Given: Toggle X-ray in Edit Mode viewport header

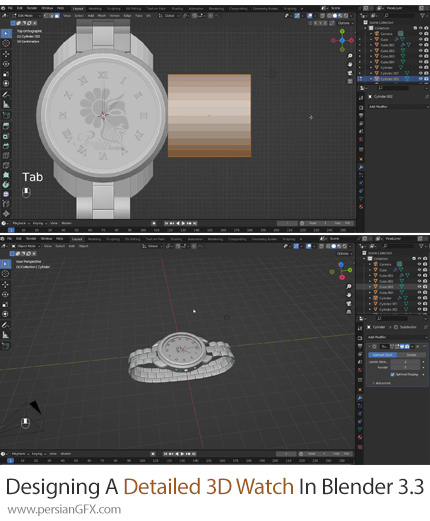Looking at the screenshot, I should tap(322, 15).
